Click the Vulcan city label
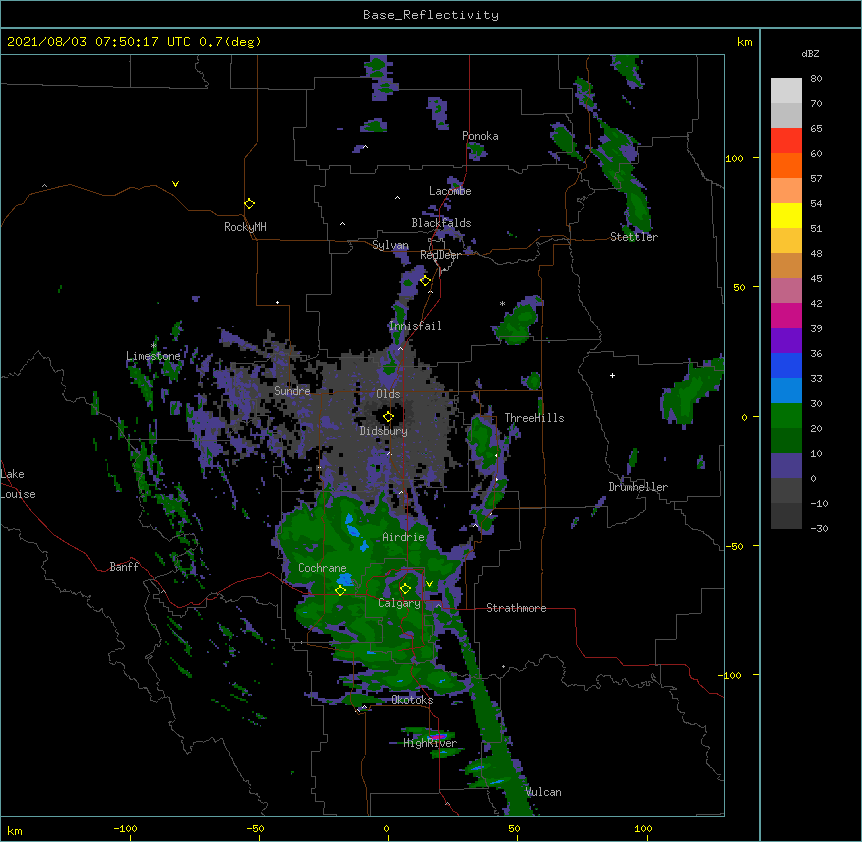The image size is (862, 842). pos(544,792)
